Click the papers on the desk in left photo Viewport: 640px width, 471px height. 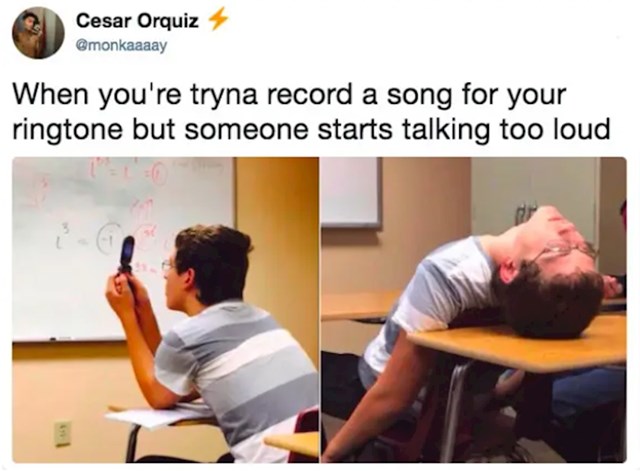[x=159, y=414]
